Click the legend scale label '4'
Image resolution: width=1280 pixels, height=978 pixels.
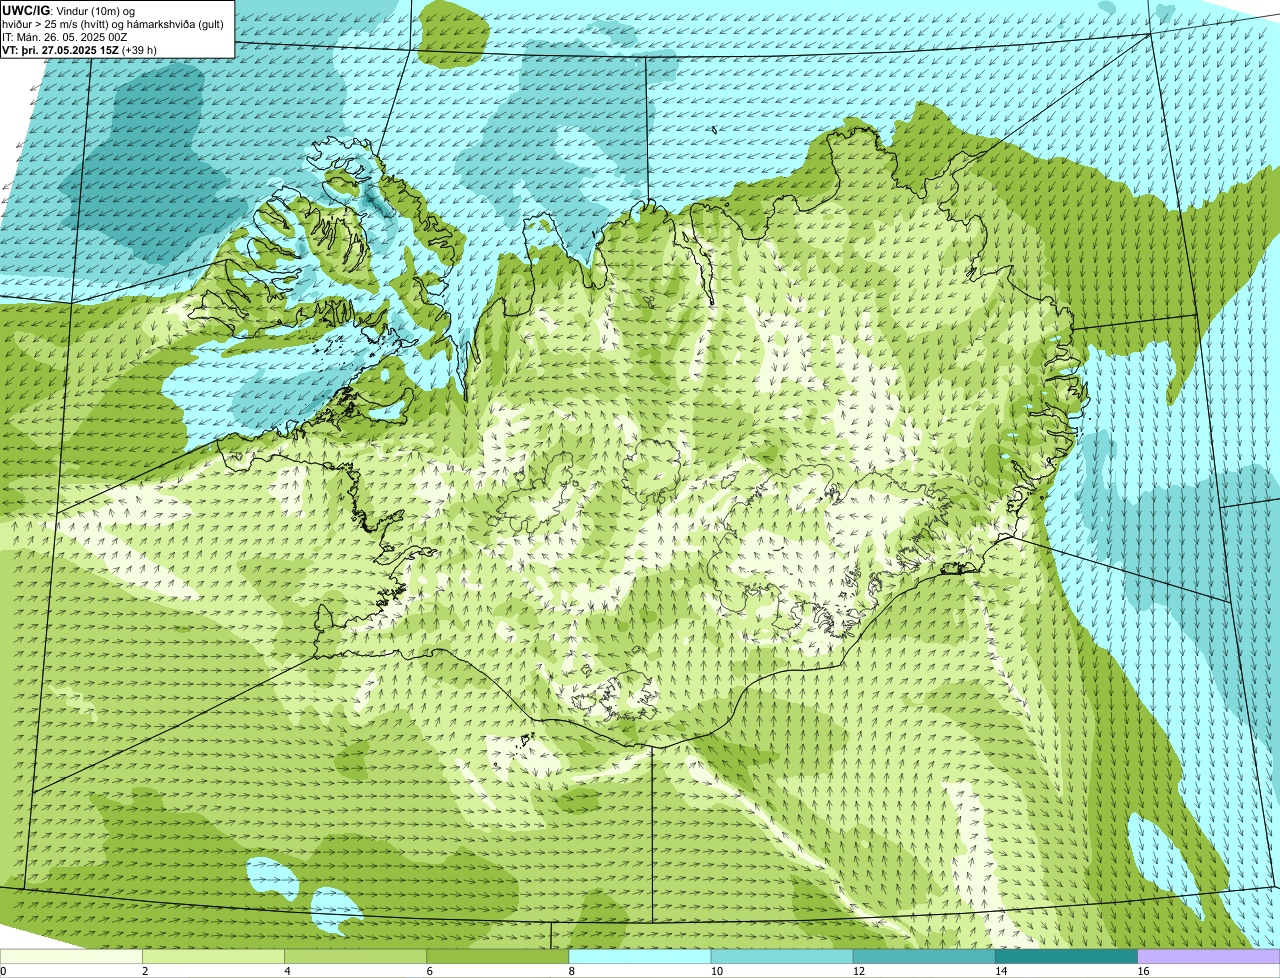click(287, 971)
